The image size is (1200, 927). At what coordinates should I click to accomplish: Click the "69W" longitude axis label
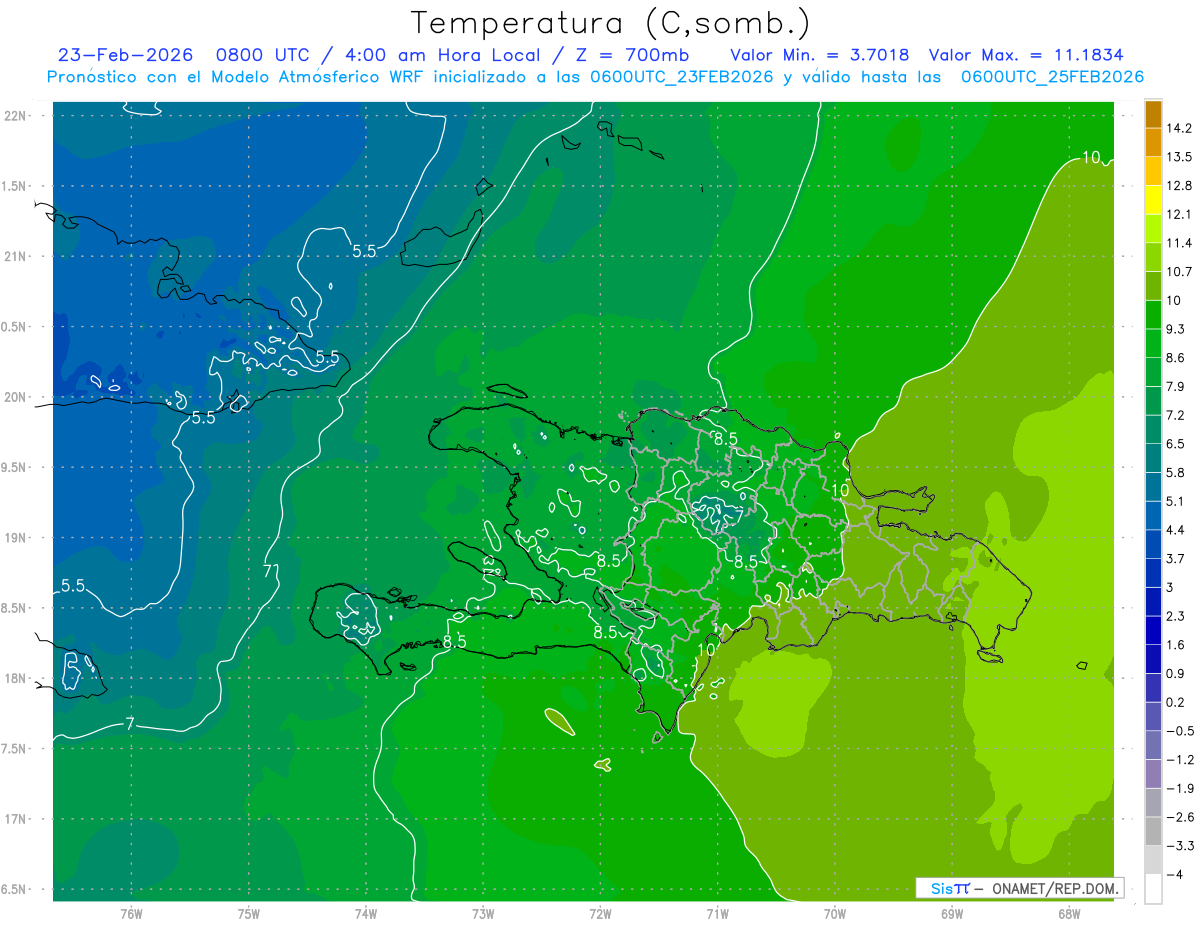pos(952,914)
